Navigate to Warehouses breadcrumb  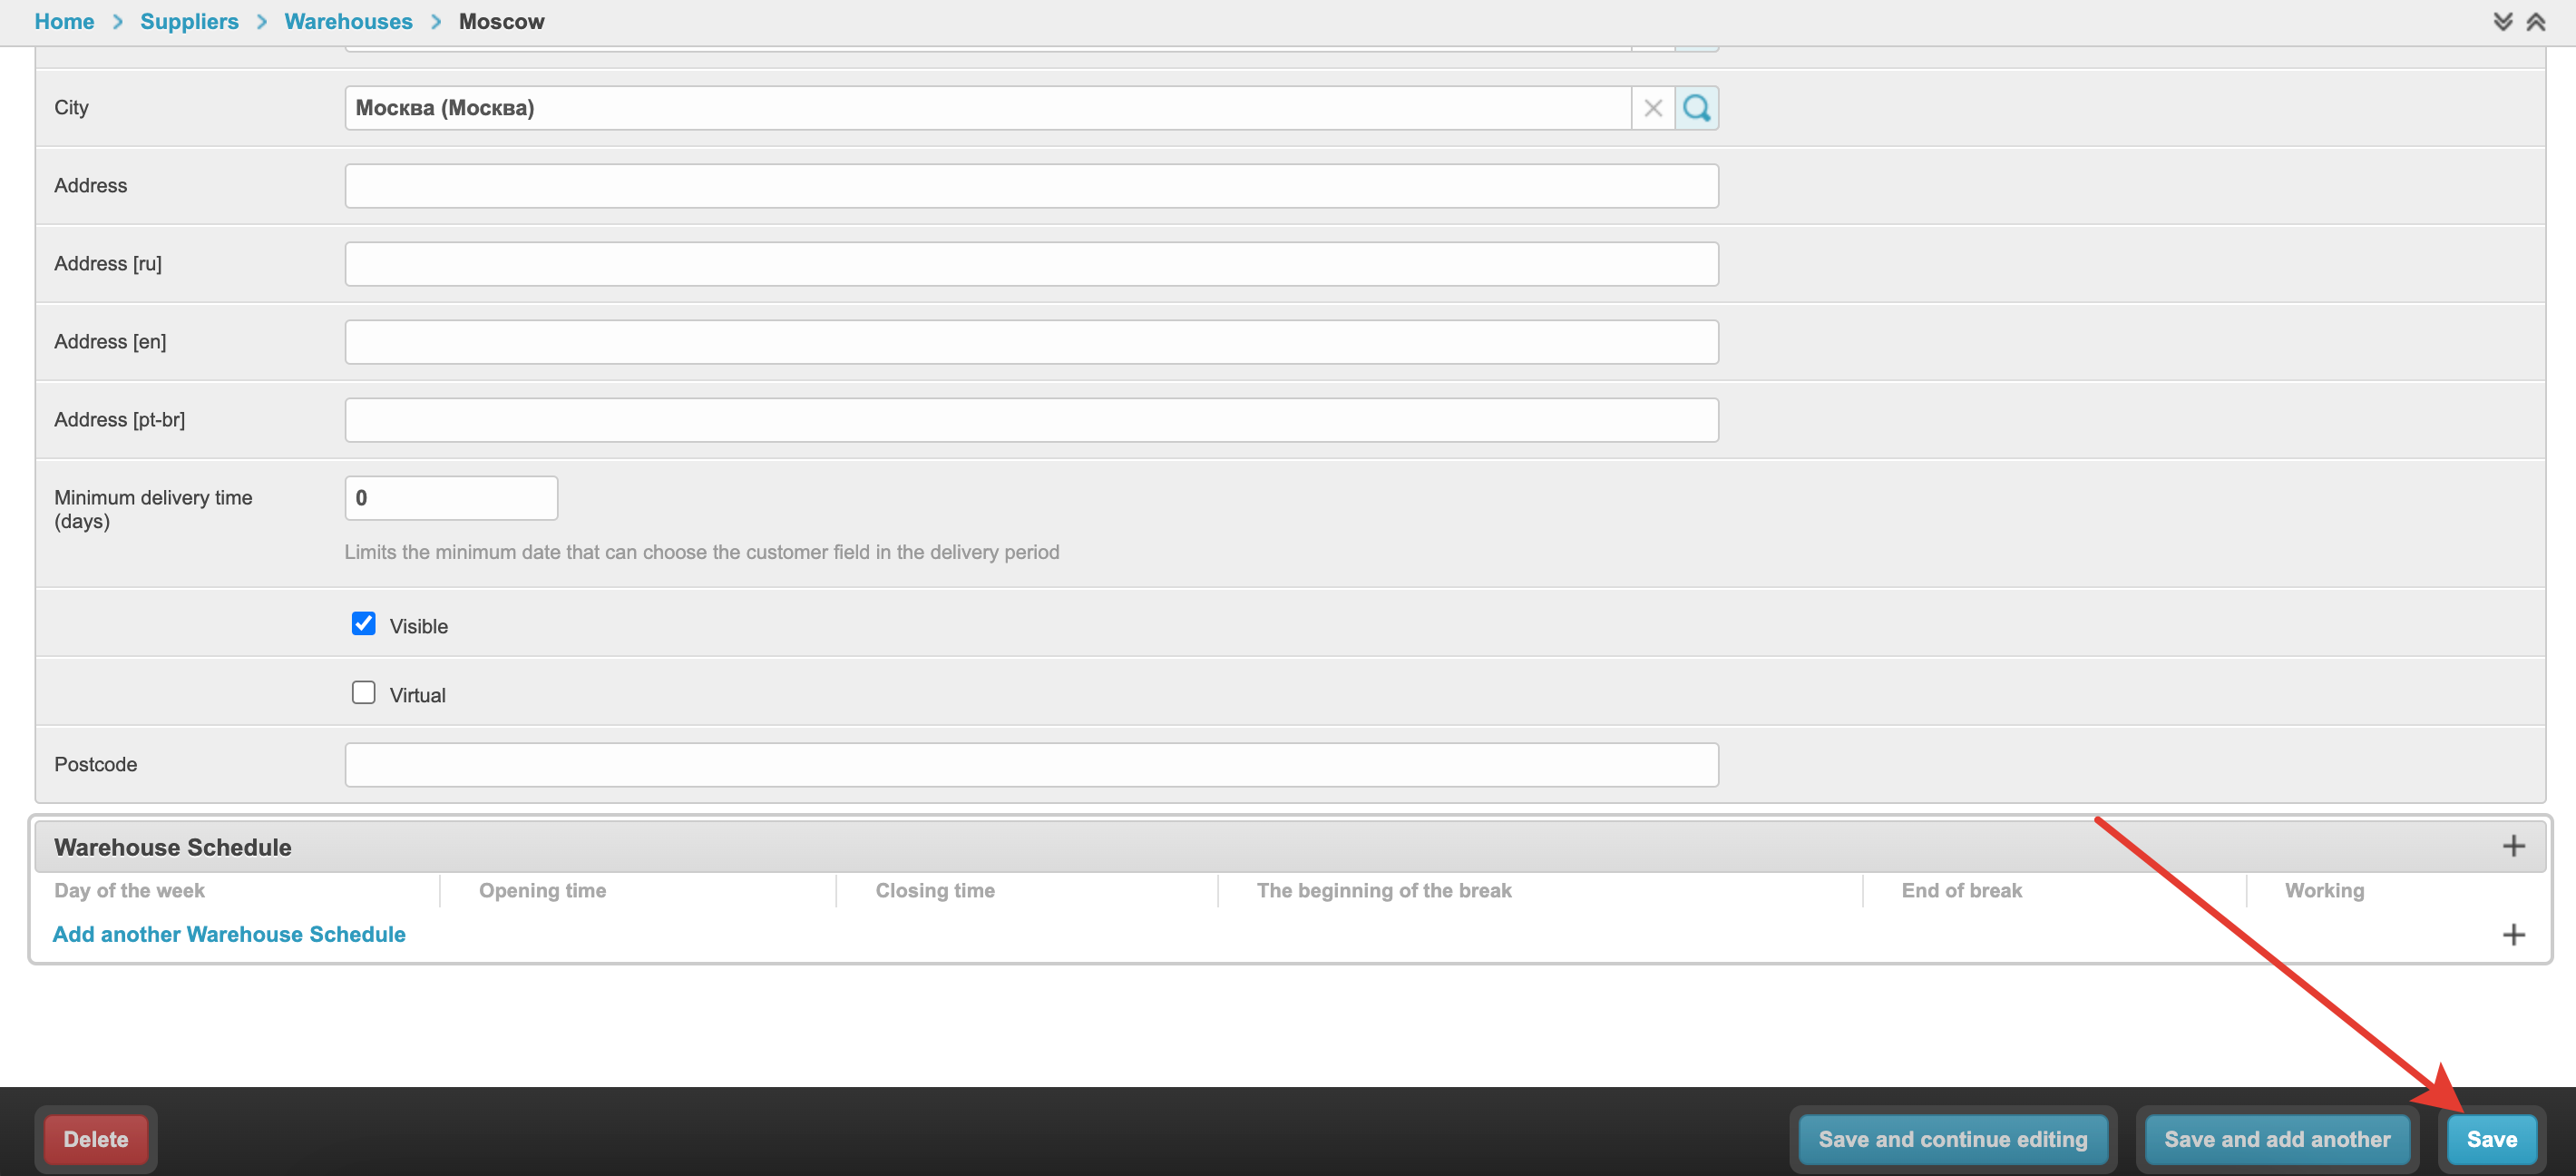(348, 22)
